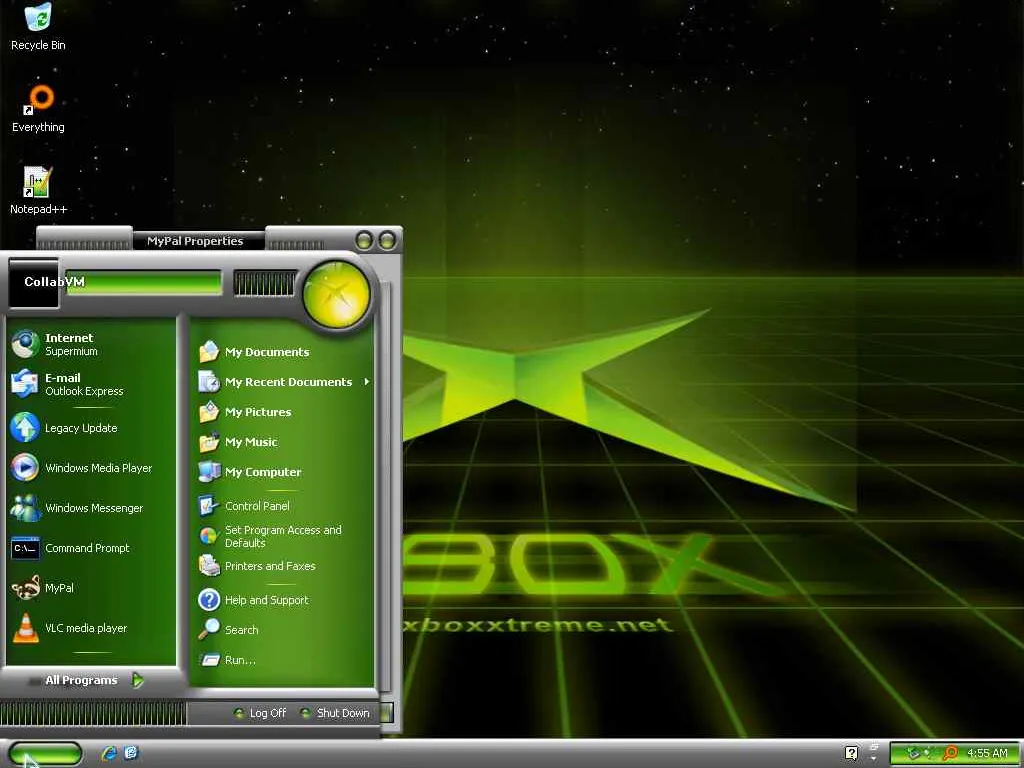Expand All Programs list
The image size is (1024, 768).
point(94,680)
